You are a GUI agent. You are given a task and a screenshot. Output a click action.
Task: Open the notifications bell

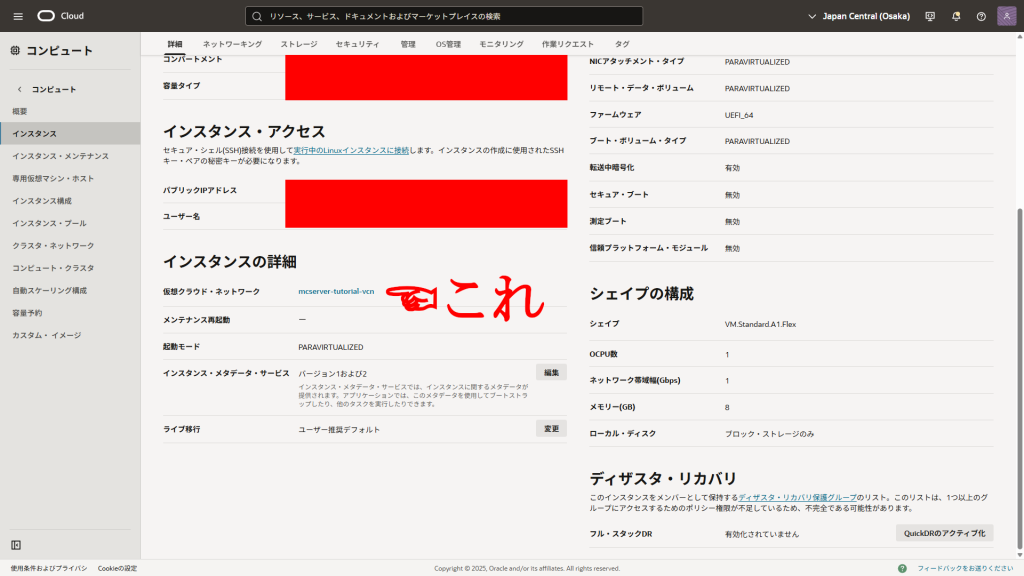tap(956, 16)
